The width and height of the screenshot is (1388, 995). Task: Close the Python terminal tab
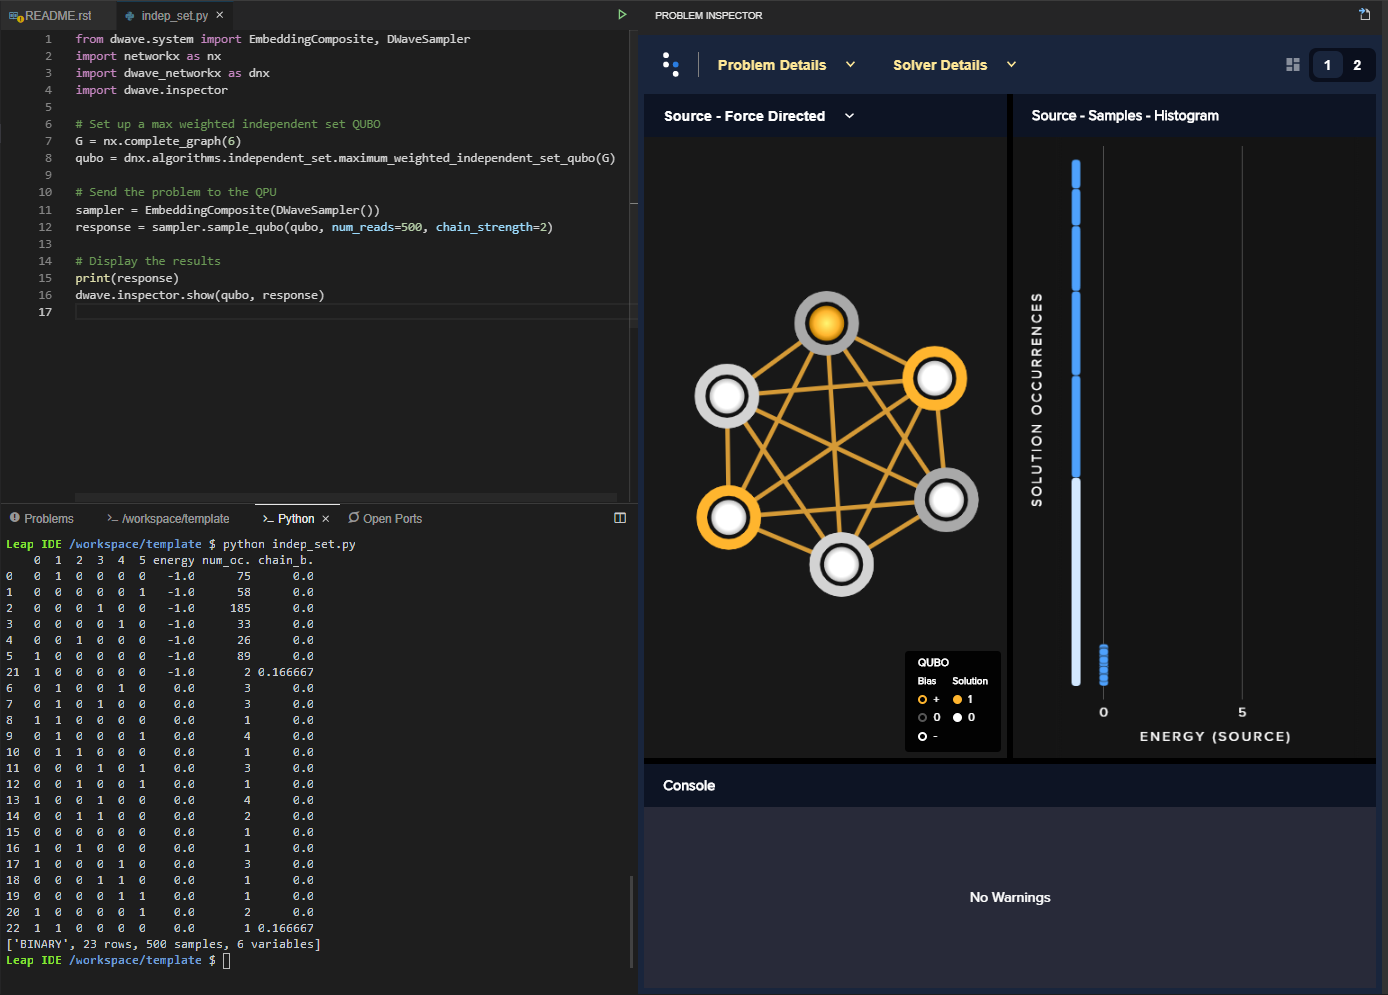(x=326, y=519)
